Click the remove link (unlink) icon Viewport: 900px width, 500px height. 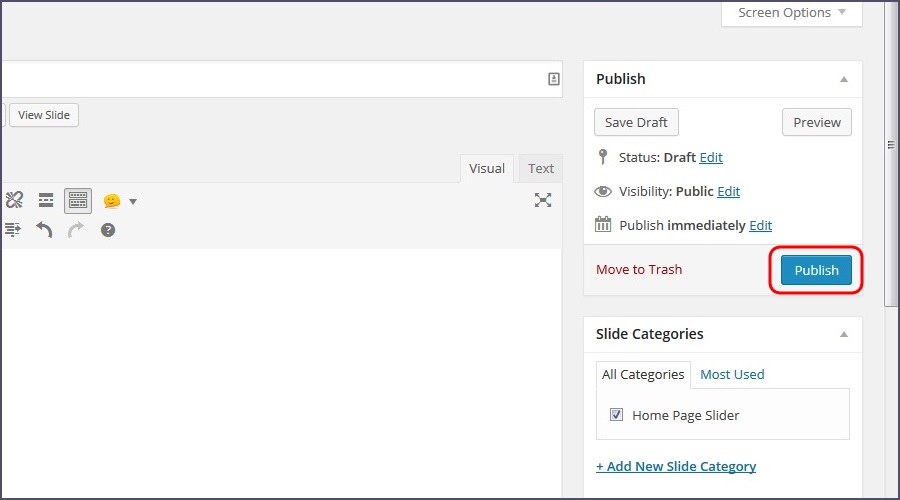[x=13, y=201]
